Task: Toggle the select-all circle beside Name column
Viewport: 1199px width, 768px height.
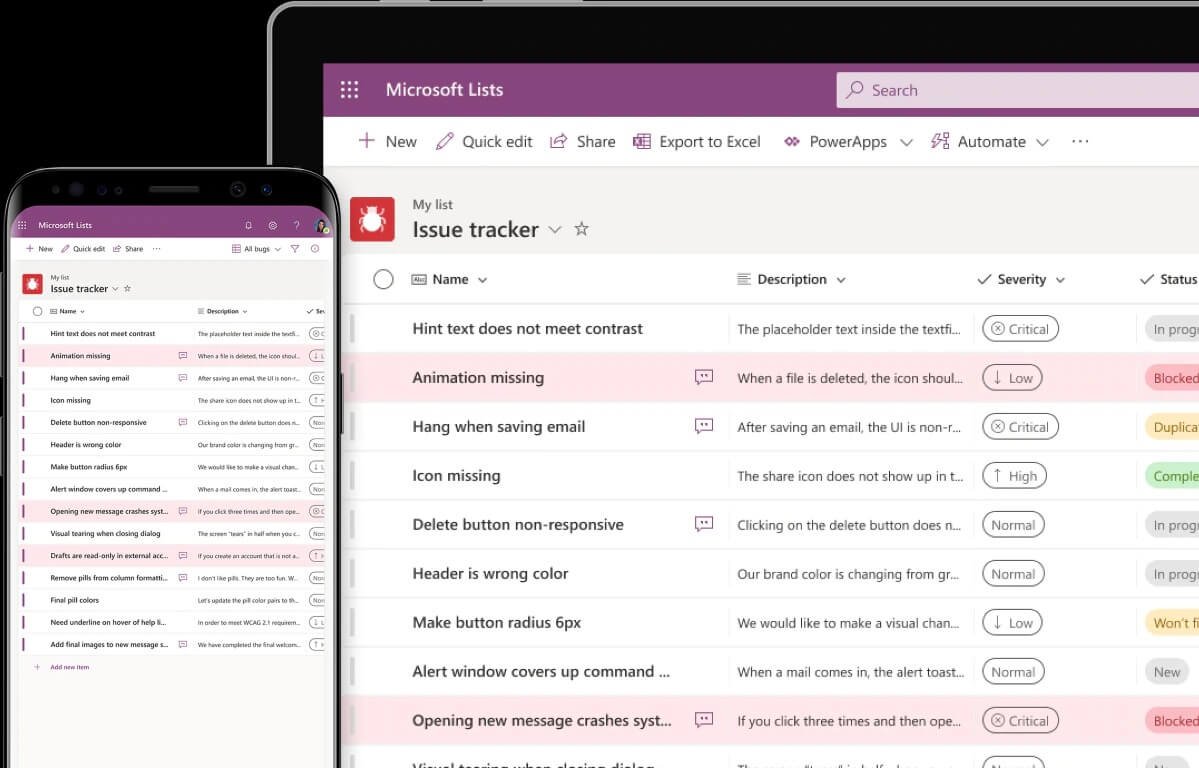Action: tap(383, 280)
